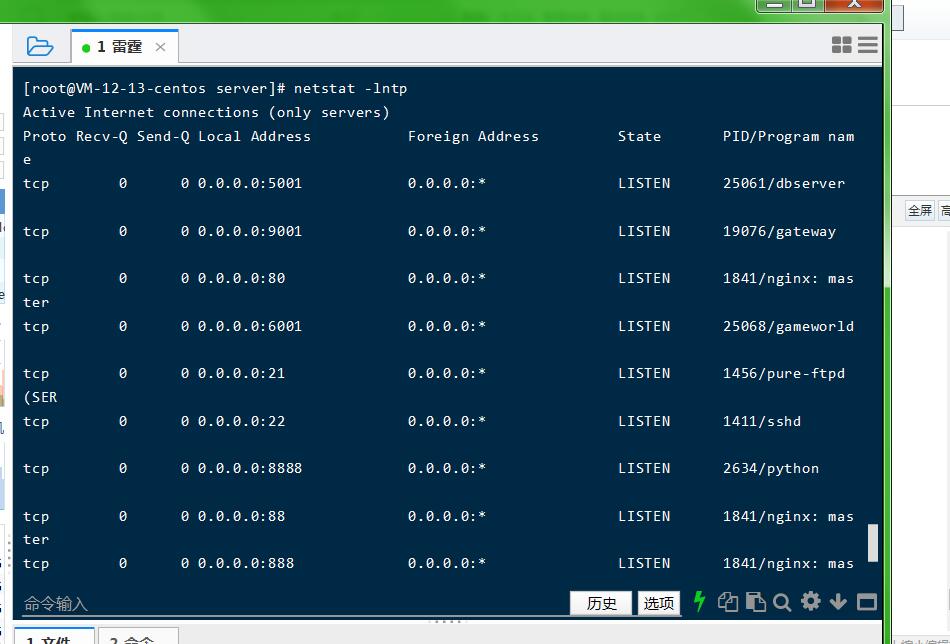
Task: Switch to the "2 命令" bottom tab
Action: coord(133,637)
